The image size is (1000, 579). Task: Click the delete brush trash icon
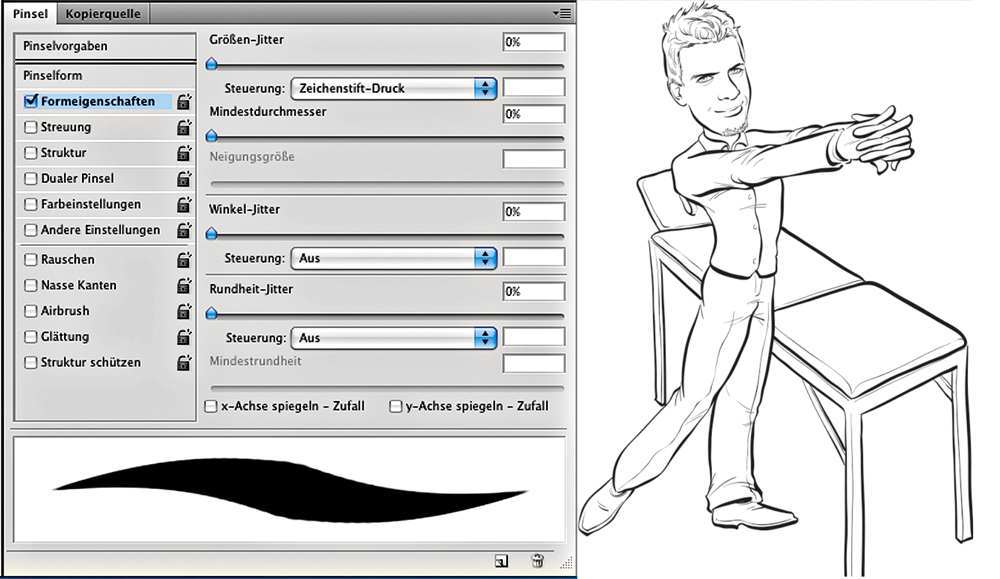click(538, 561)
